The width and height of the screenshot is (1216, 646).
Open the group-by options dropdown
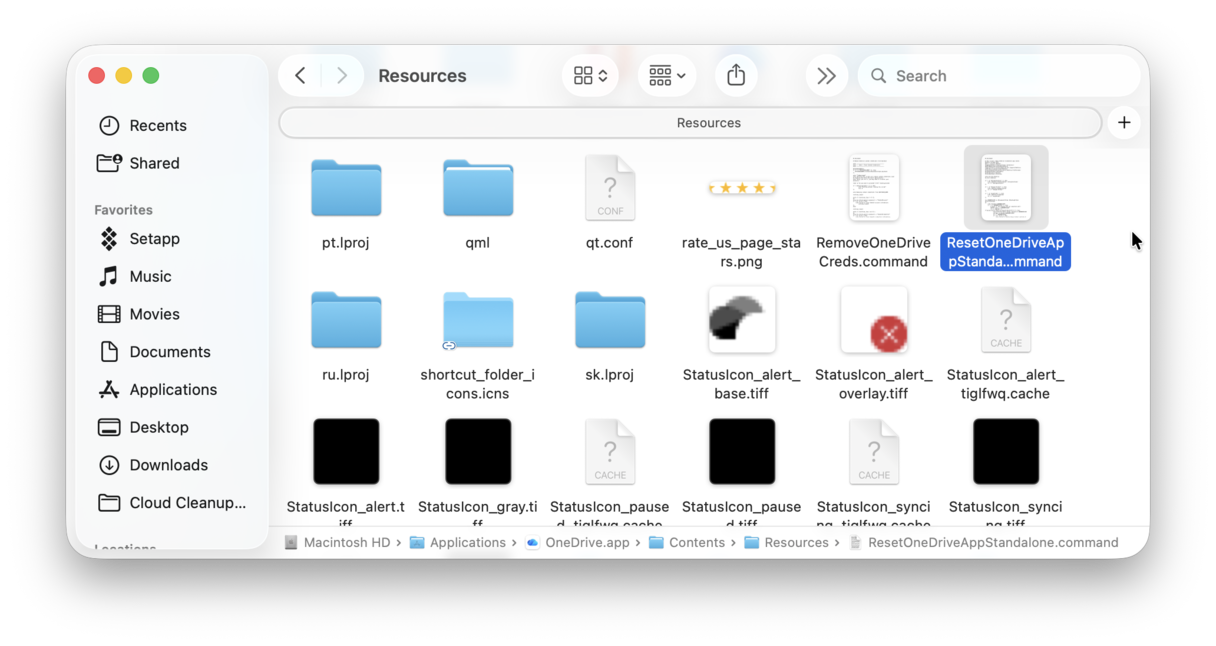coord(667,76)
